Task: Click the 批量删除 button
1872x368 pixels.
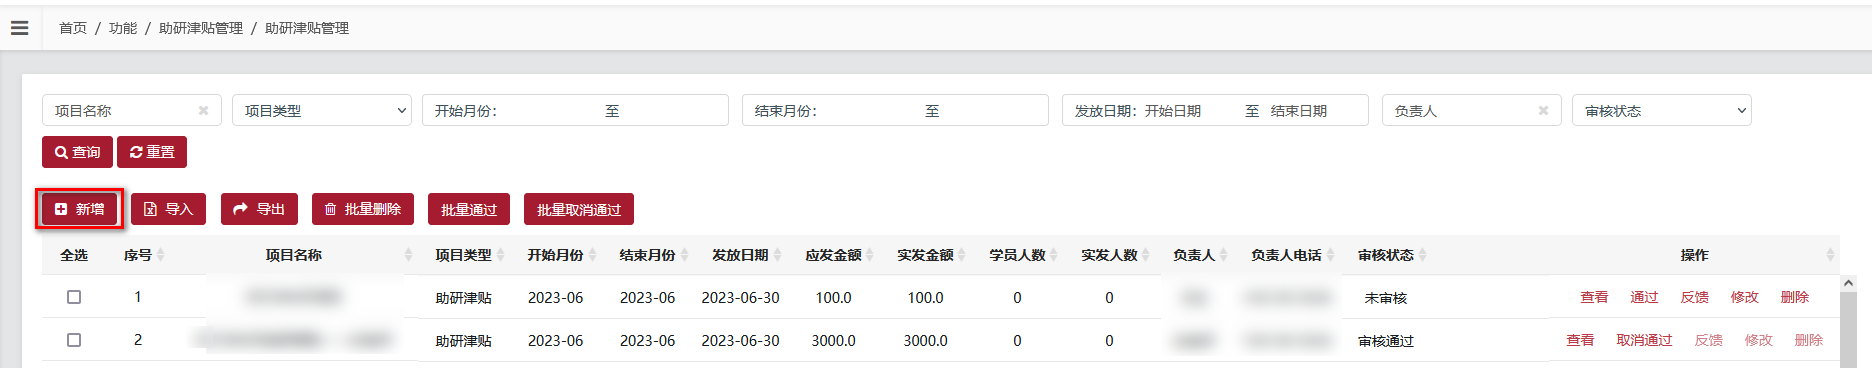Action: (362, 209)
